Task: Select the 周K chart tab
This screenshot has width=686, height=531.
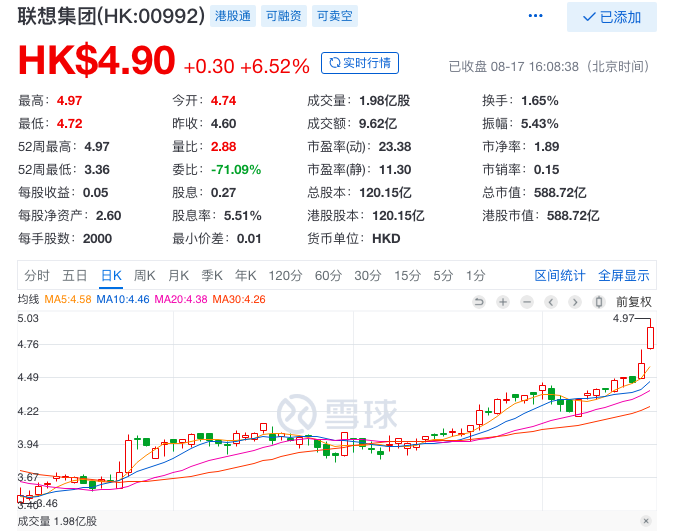Action: click(x=144, y=276)
